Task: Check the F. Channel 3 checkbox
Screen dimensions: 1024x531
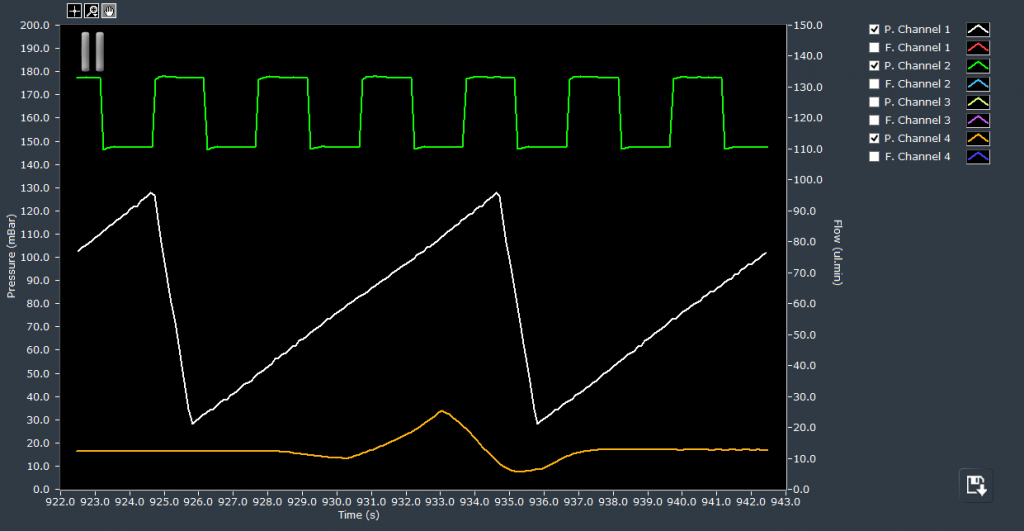Action: point(875,120)
